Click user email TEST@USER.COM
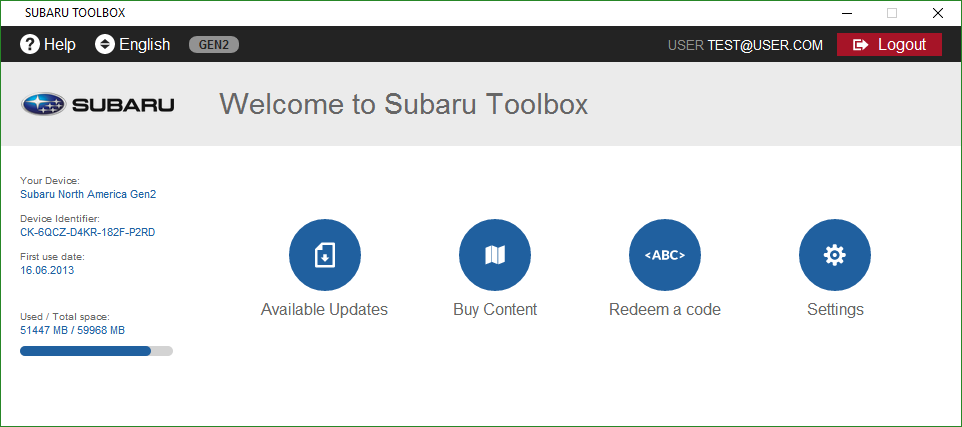This screenshot has width=962, height=427. pyautogui.click(x=765, y=45)
